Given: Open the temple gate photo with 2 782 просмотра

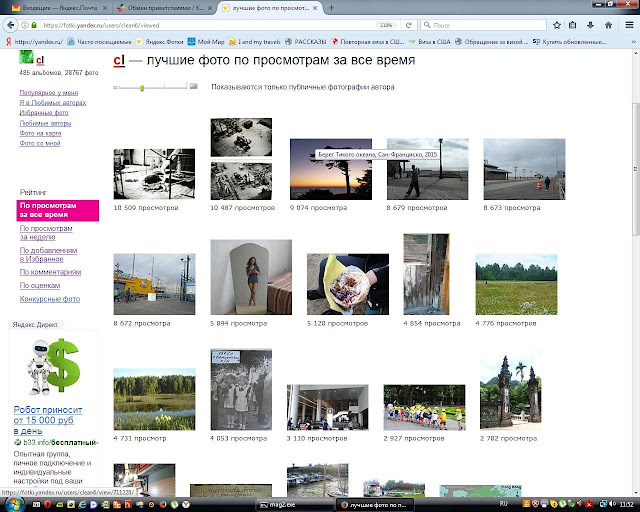Looking at the screenshot, I should tap(511, 390).
